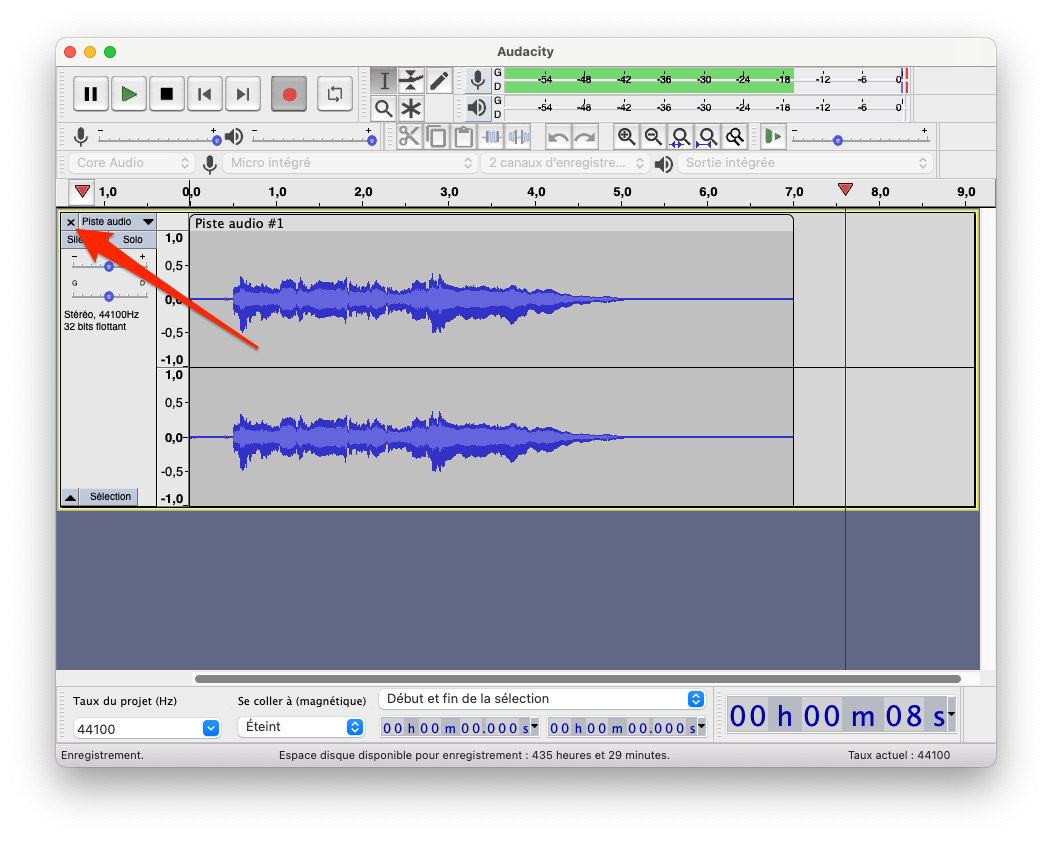Click the track gain slider knob
This screenshot has height=841, width=1052.
pos(109,267)
